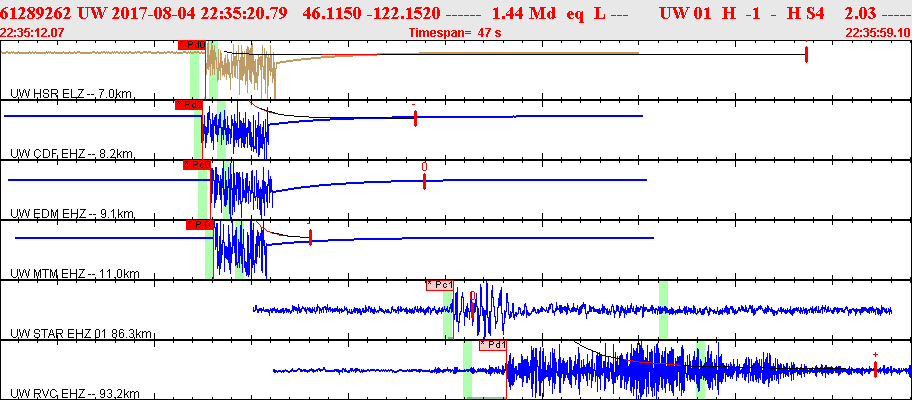Click the Pd0 pick flag on HSR trace
Screen dimensions: 912x400
pyautogui.click(x=191, y=45)
